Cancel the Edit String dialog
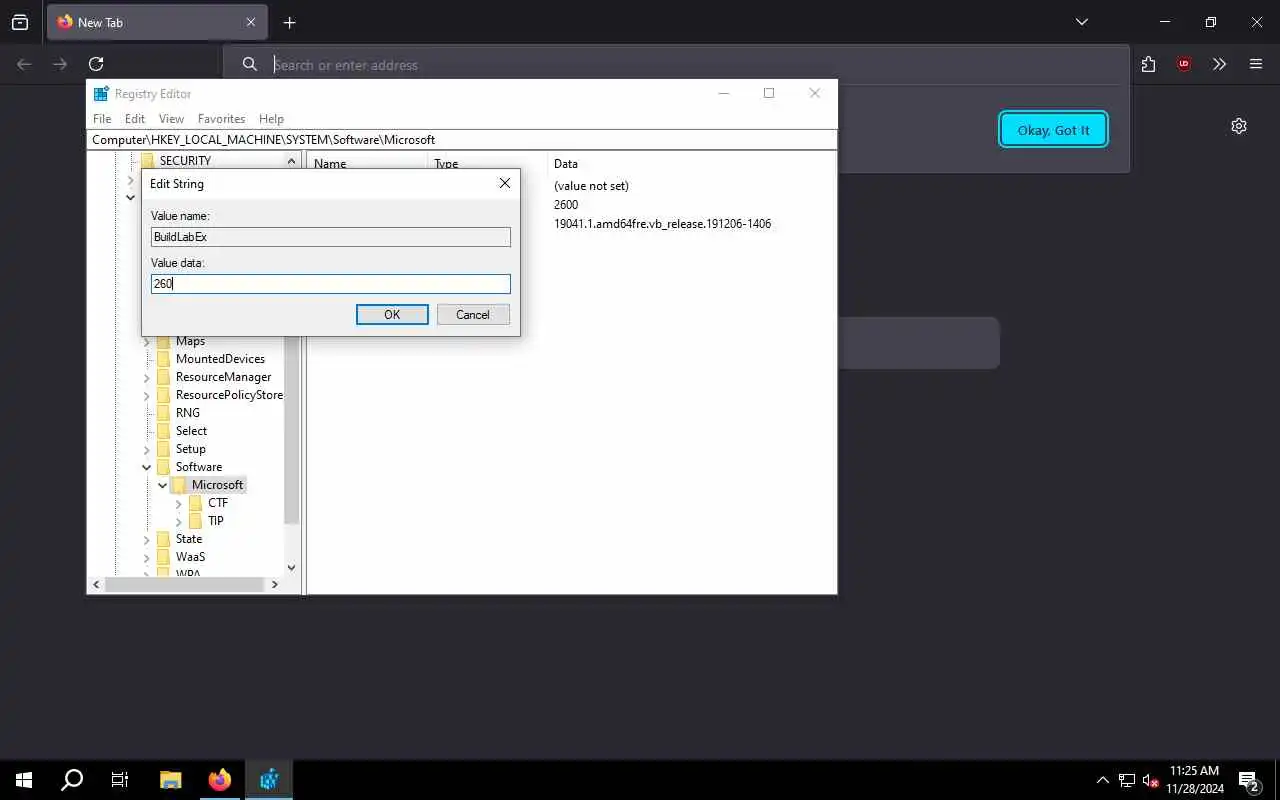Screen dimensions: 1280x800 click(473, 314)
